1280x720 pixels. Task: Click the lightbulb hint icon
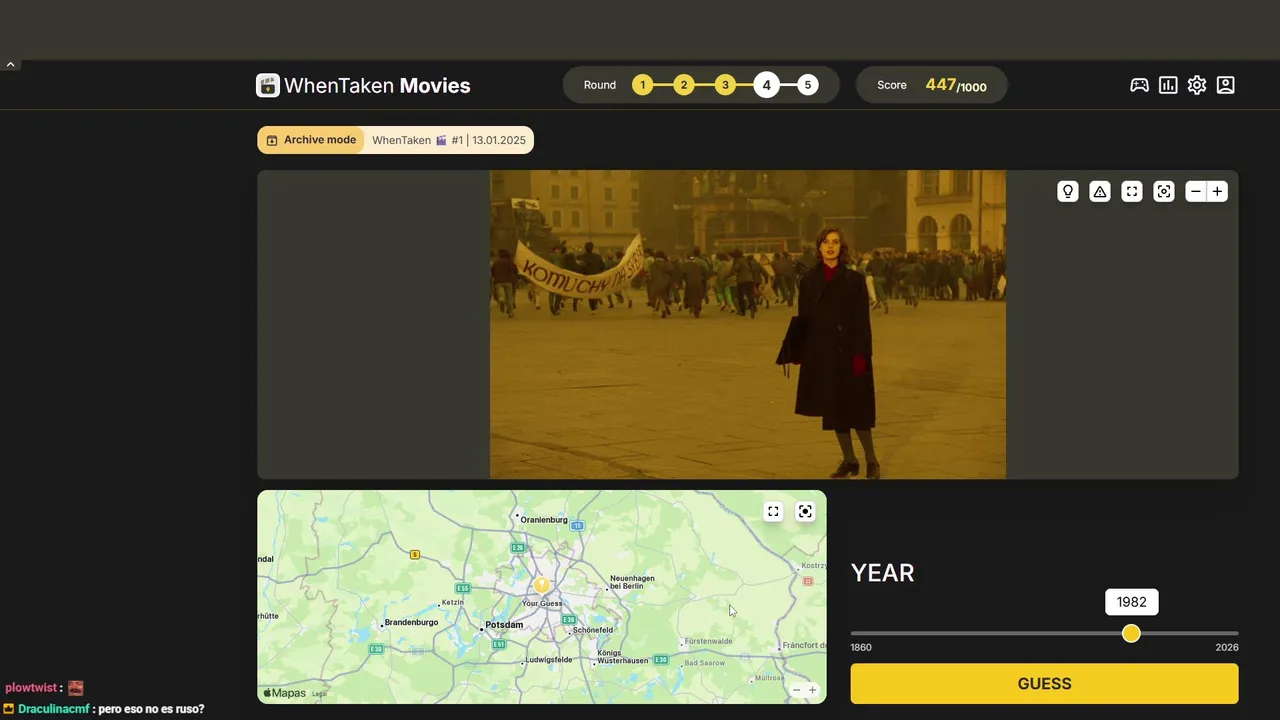(x=1068, y=191)
